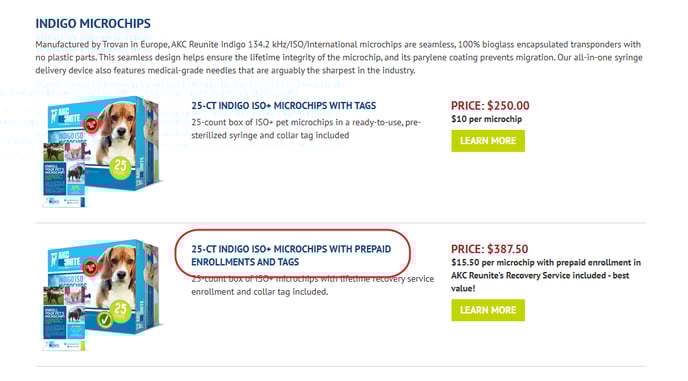Image resolution: width=688 pixels, height=381 pixels.
Task: Click the AKC Reunite logo on second box
Action: point(65,260)
